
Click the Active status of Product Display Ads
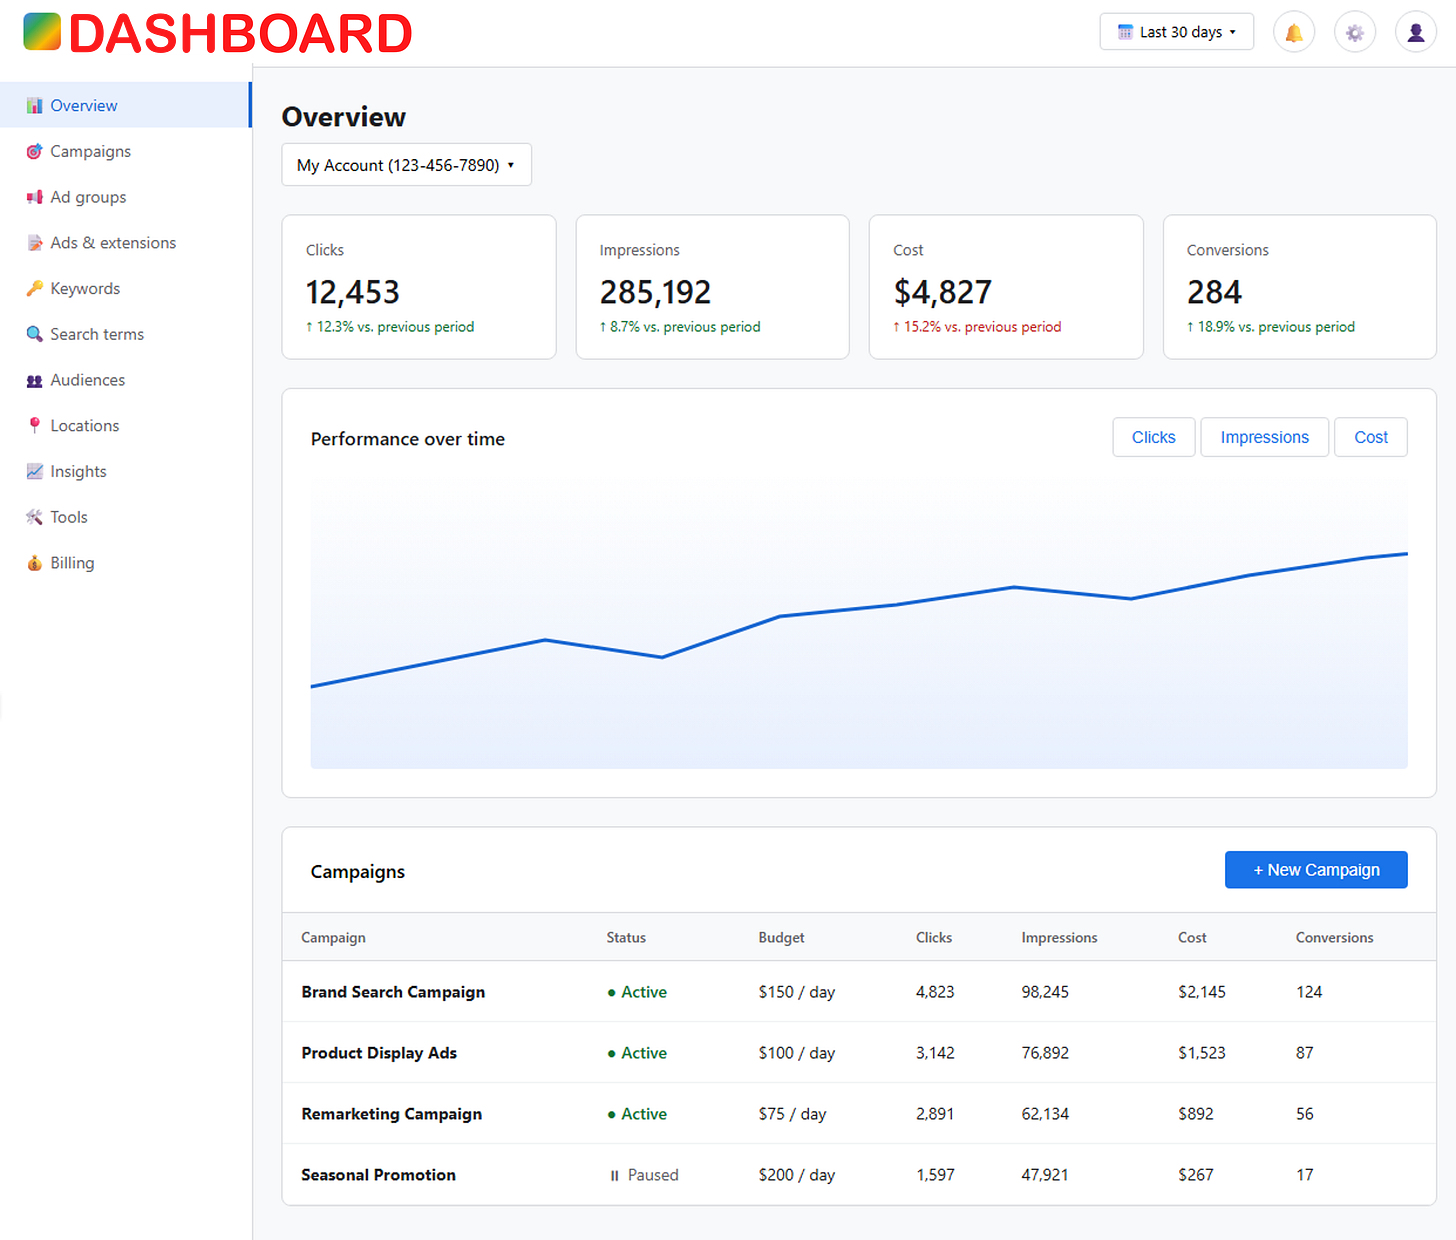pyautogui.click(x=637, y=1053)
